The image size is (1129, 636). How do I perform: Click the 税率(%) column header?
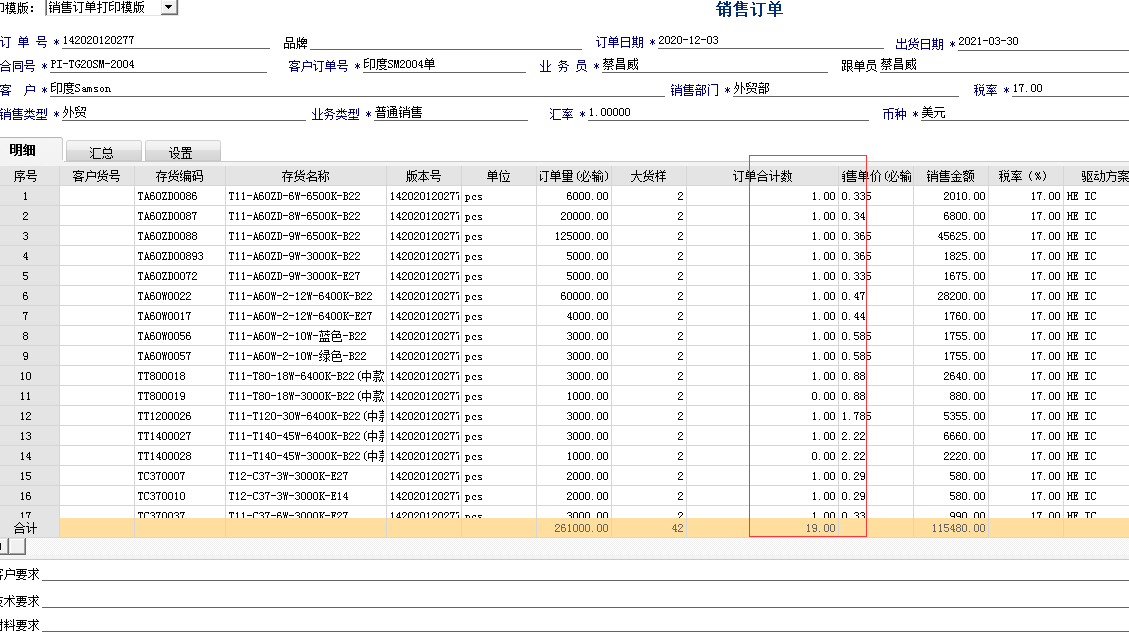[1025, 176]
